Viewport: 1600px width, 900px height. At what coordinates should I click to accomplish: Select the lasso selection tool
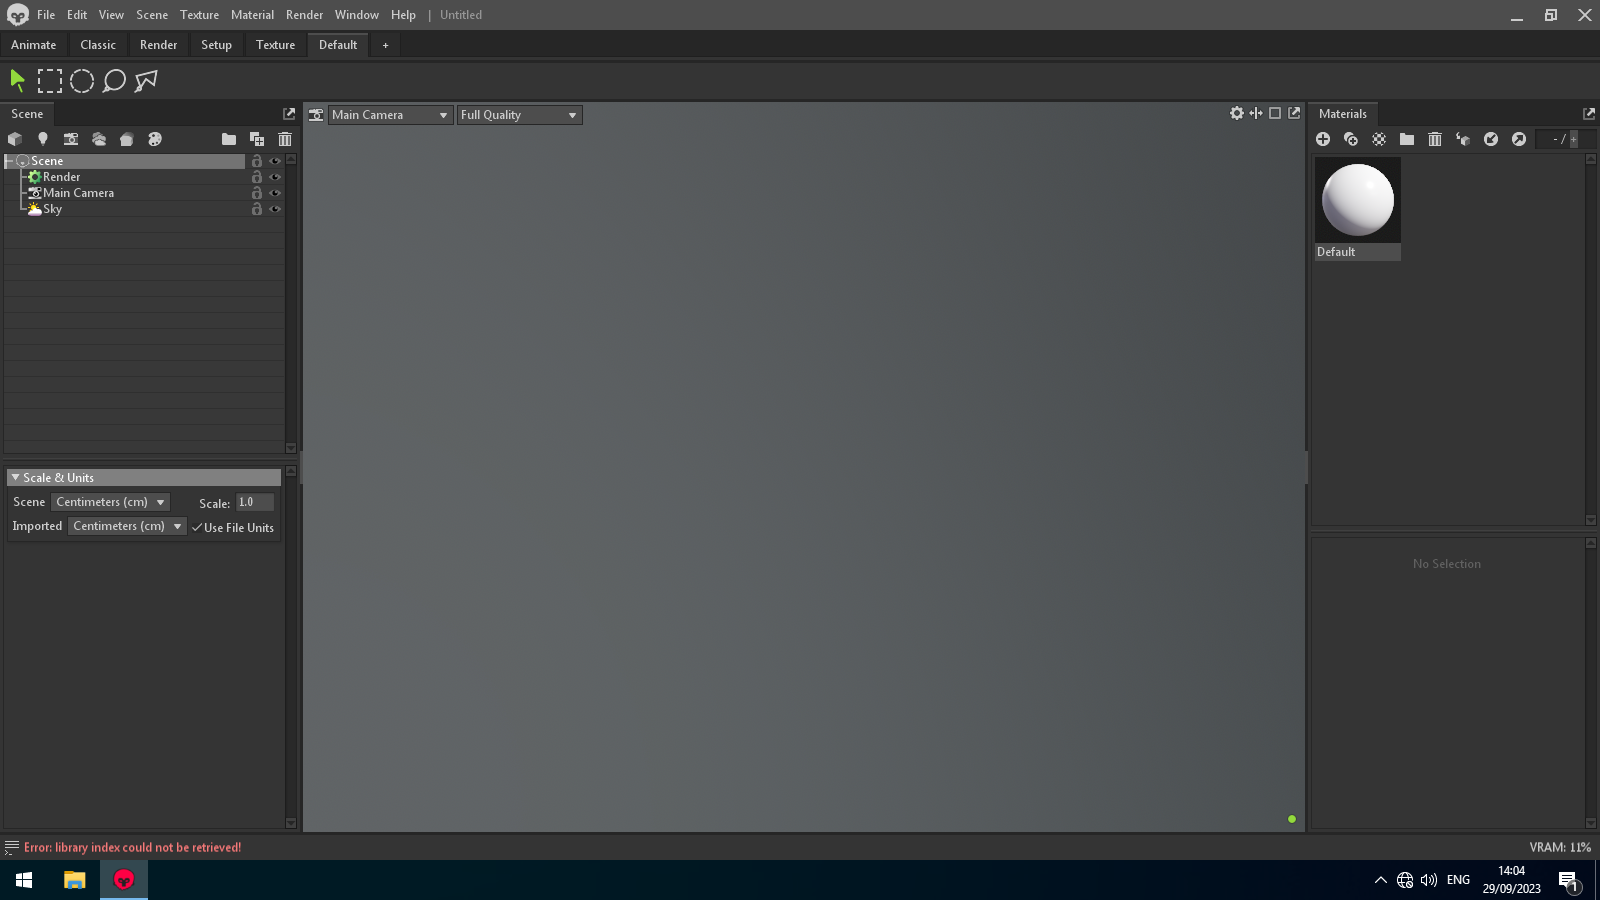114,81
